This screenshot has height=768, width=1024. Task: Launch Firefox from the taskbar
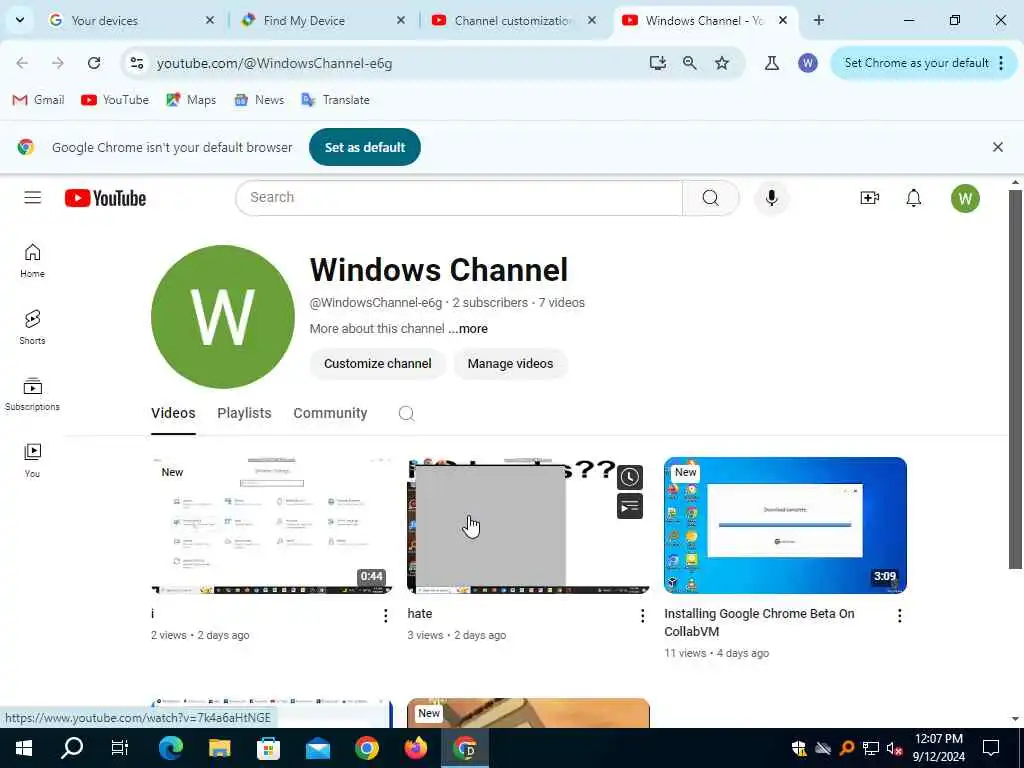pyautogui.click(x=415, y=748)
